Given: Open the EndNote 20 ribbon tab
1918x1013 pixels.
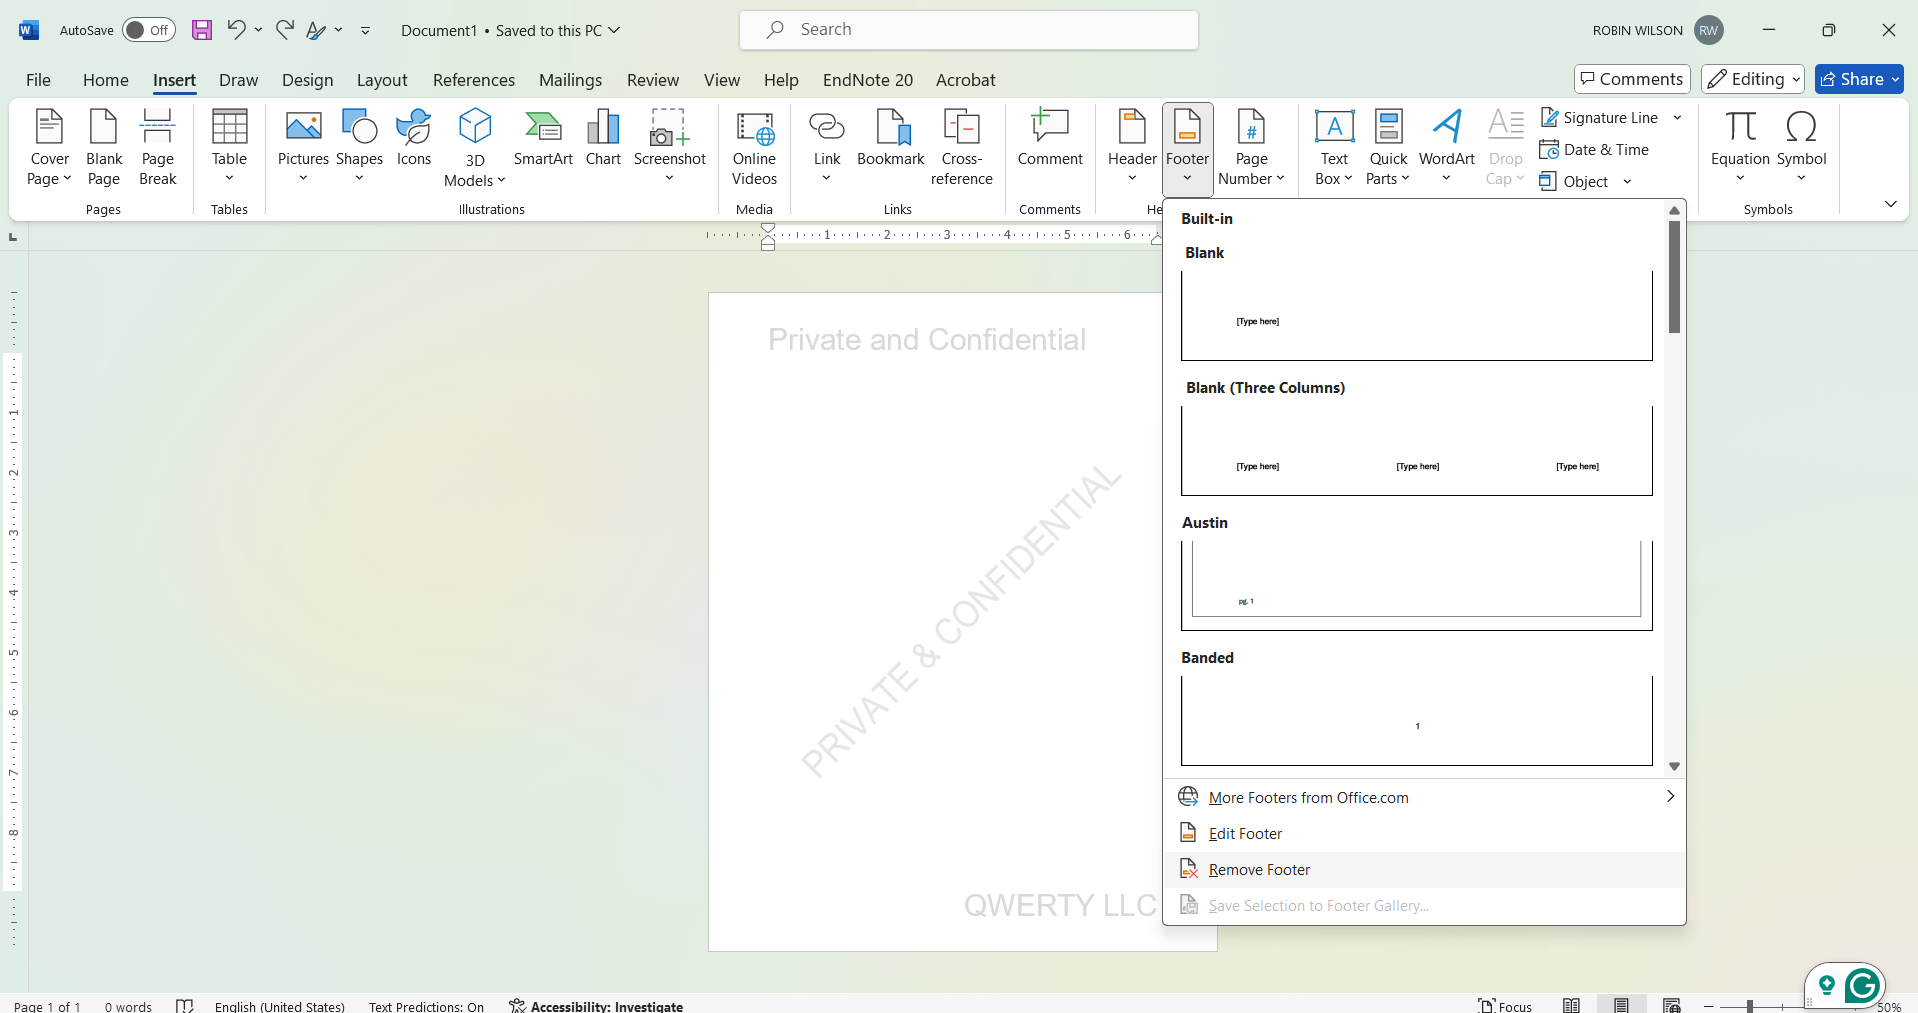Looking at the screenshot, I should point(867,80).
